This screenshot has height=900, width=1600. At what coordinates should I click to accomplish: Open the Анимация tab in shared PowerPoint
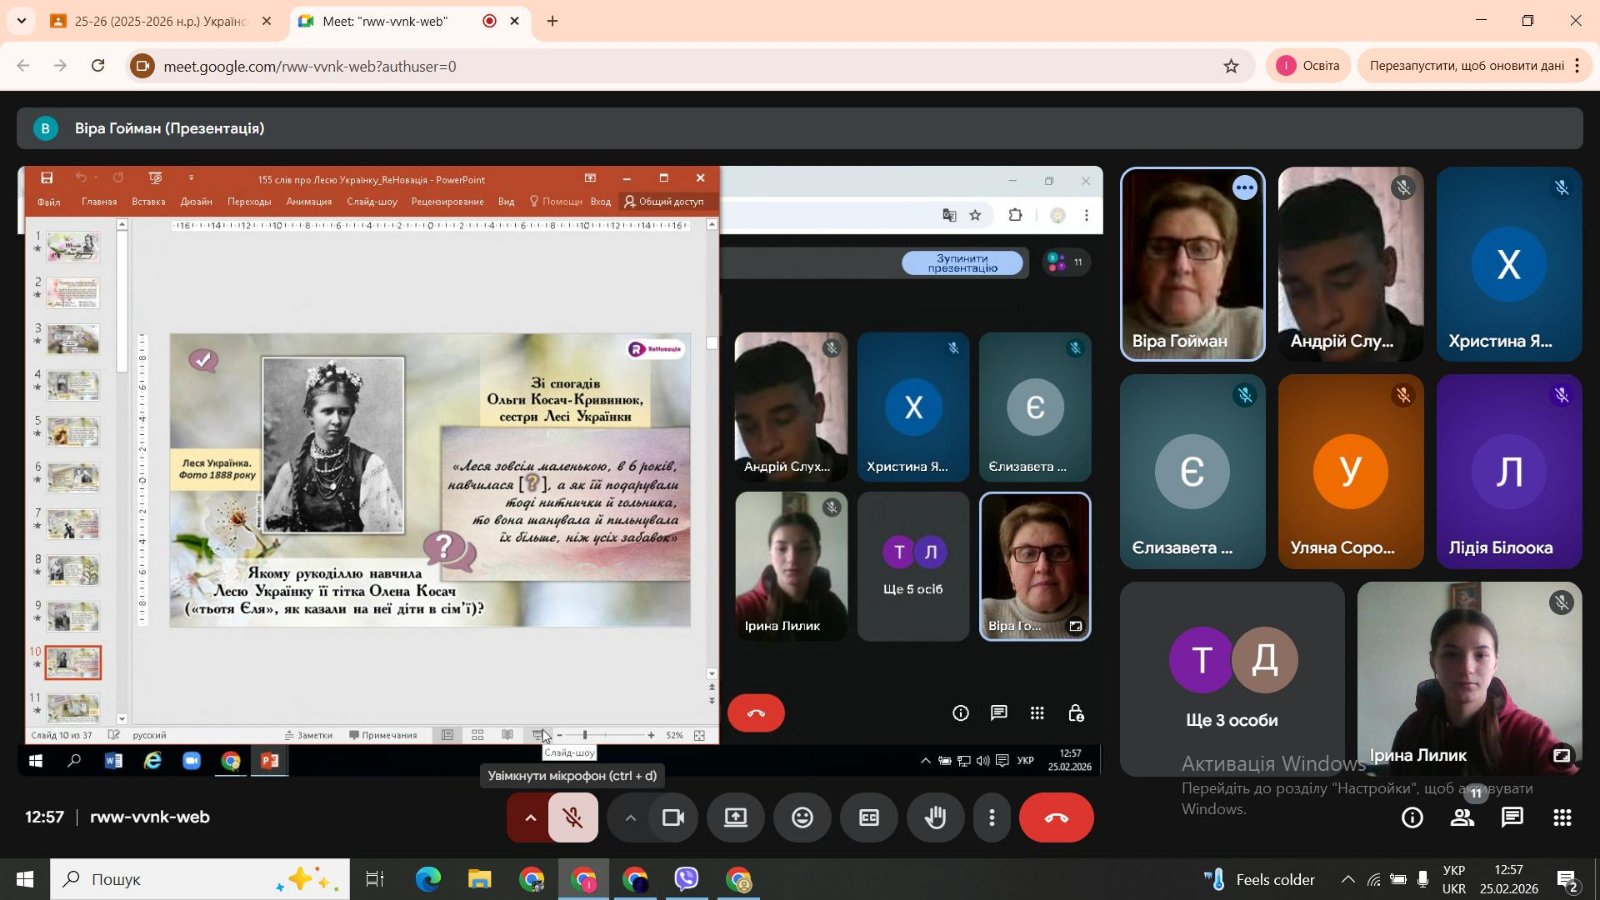pos(309,202)
